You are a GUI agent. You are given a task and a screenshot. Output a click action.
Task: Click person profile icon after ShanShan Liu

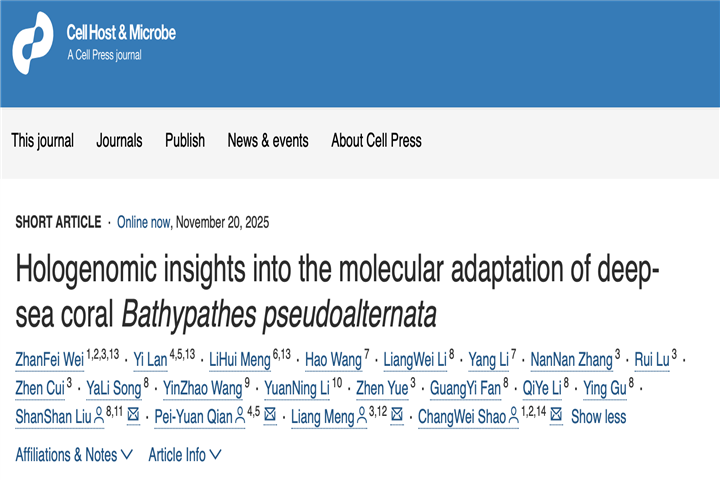[x=98, y=416]
